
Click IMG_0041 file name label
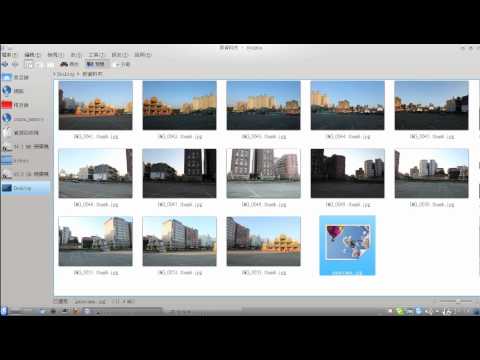96,137
